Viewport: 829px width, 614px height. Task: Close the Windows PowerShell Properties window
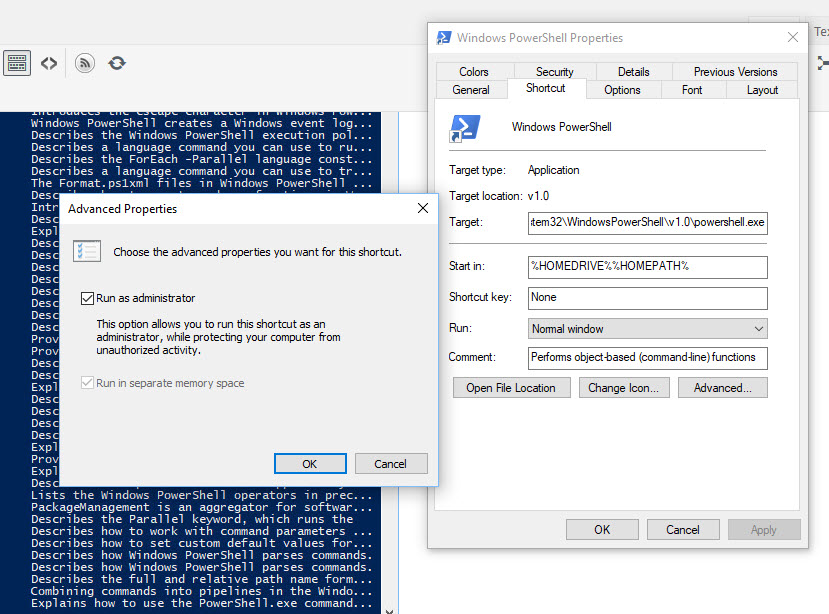tap(793, 37)
